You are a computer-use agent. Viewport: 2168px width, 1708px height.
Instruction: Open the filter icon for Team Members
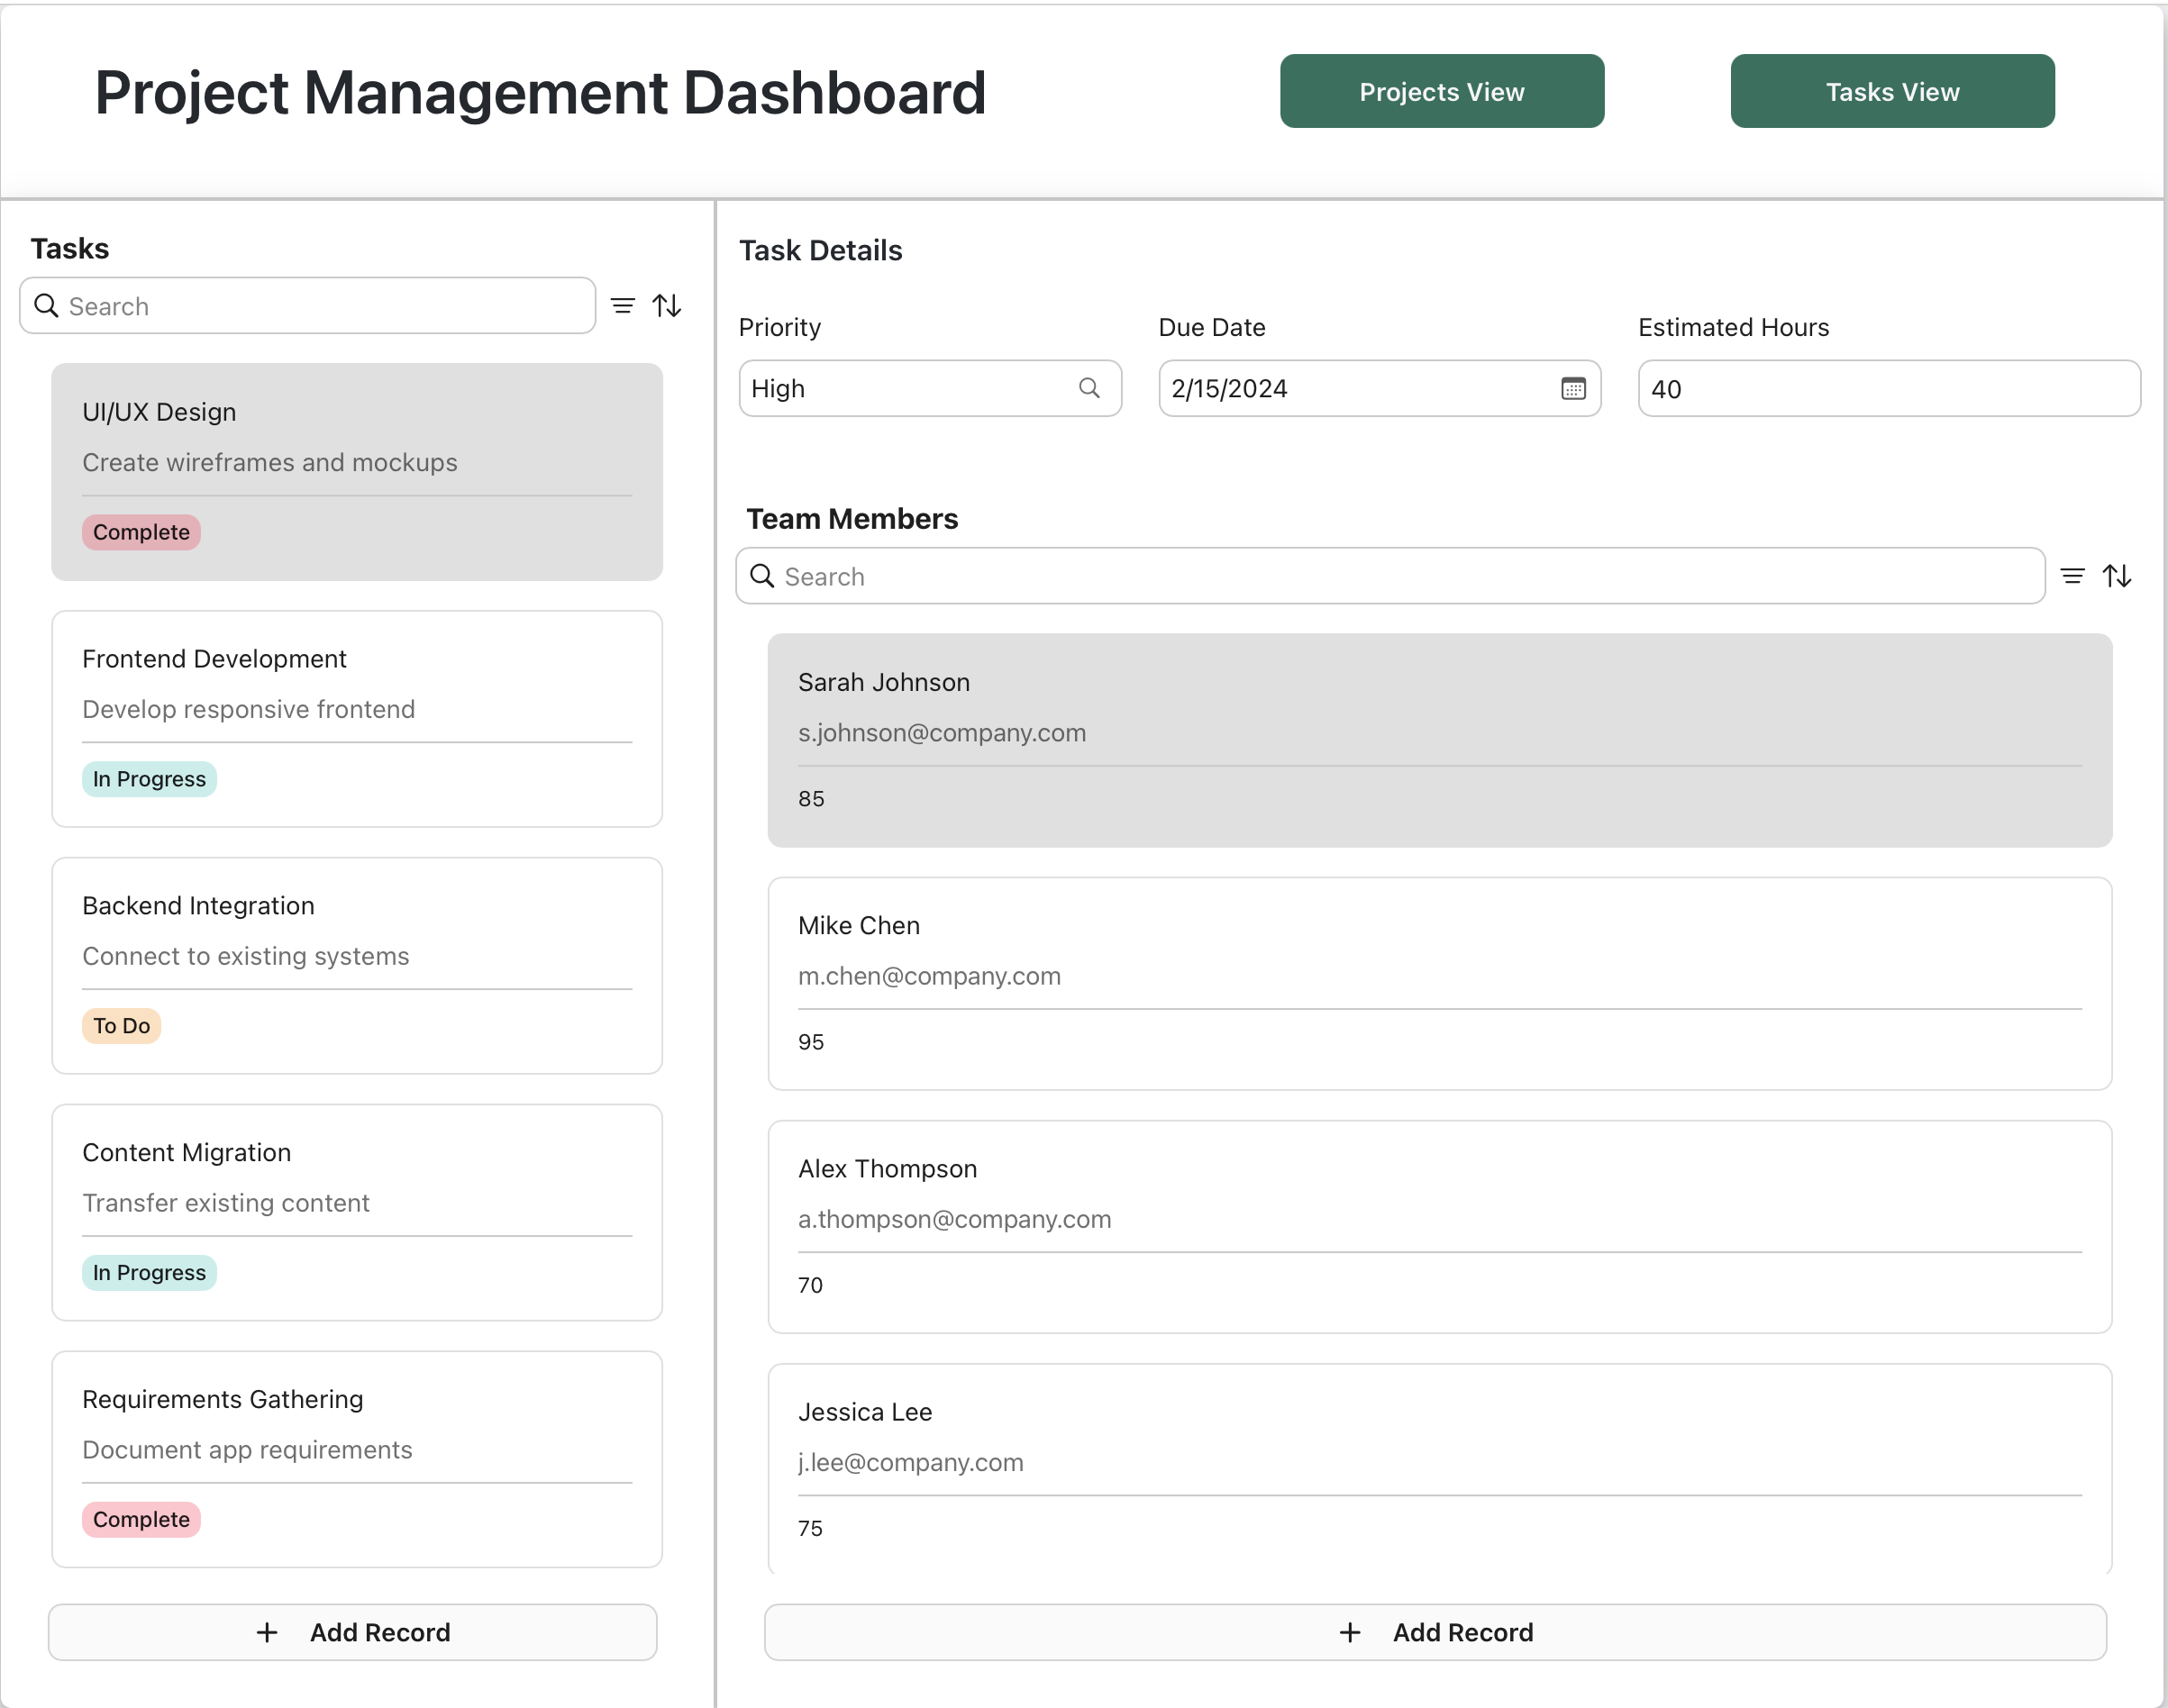[x=2073, y=575]
